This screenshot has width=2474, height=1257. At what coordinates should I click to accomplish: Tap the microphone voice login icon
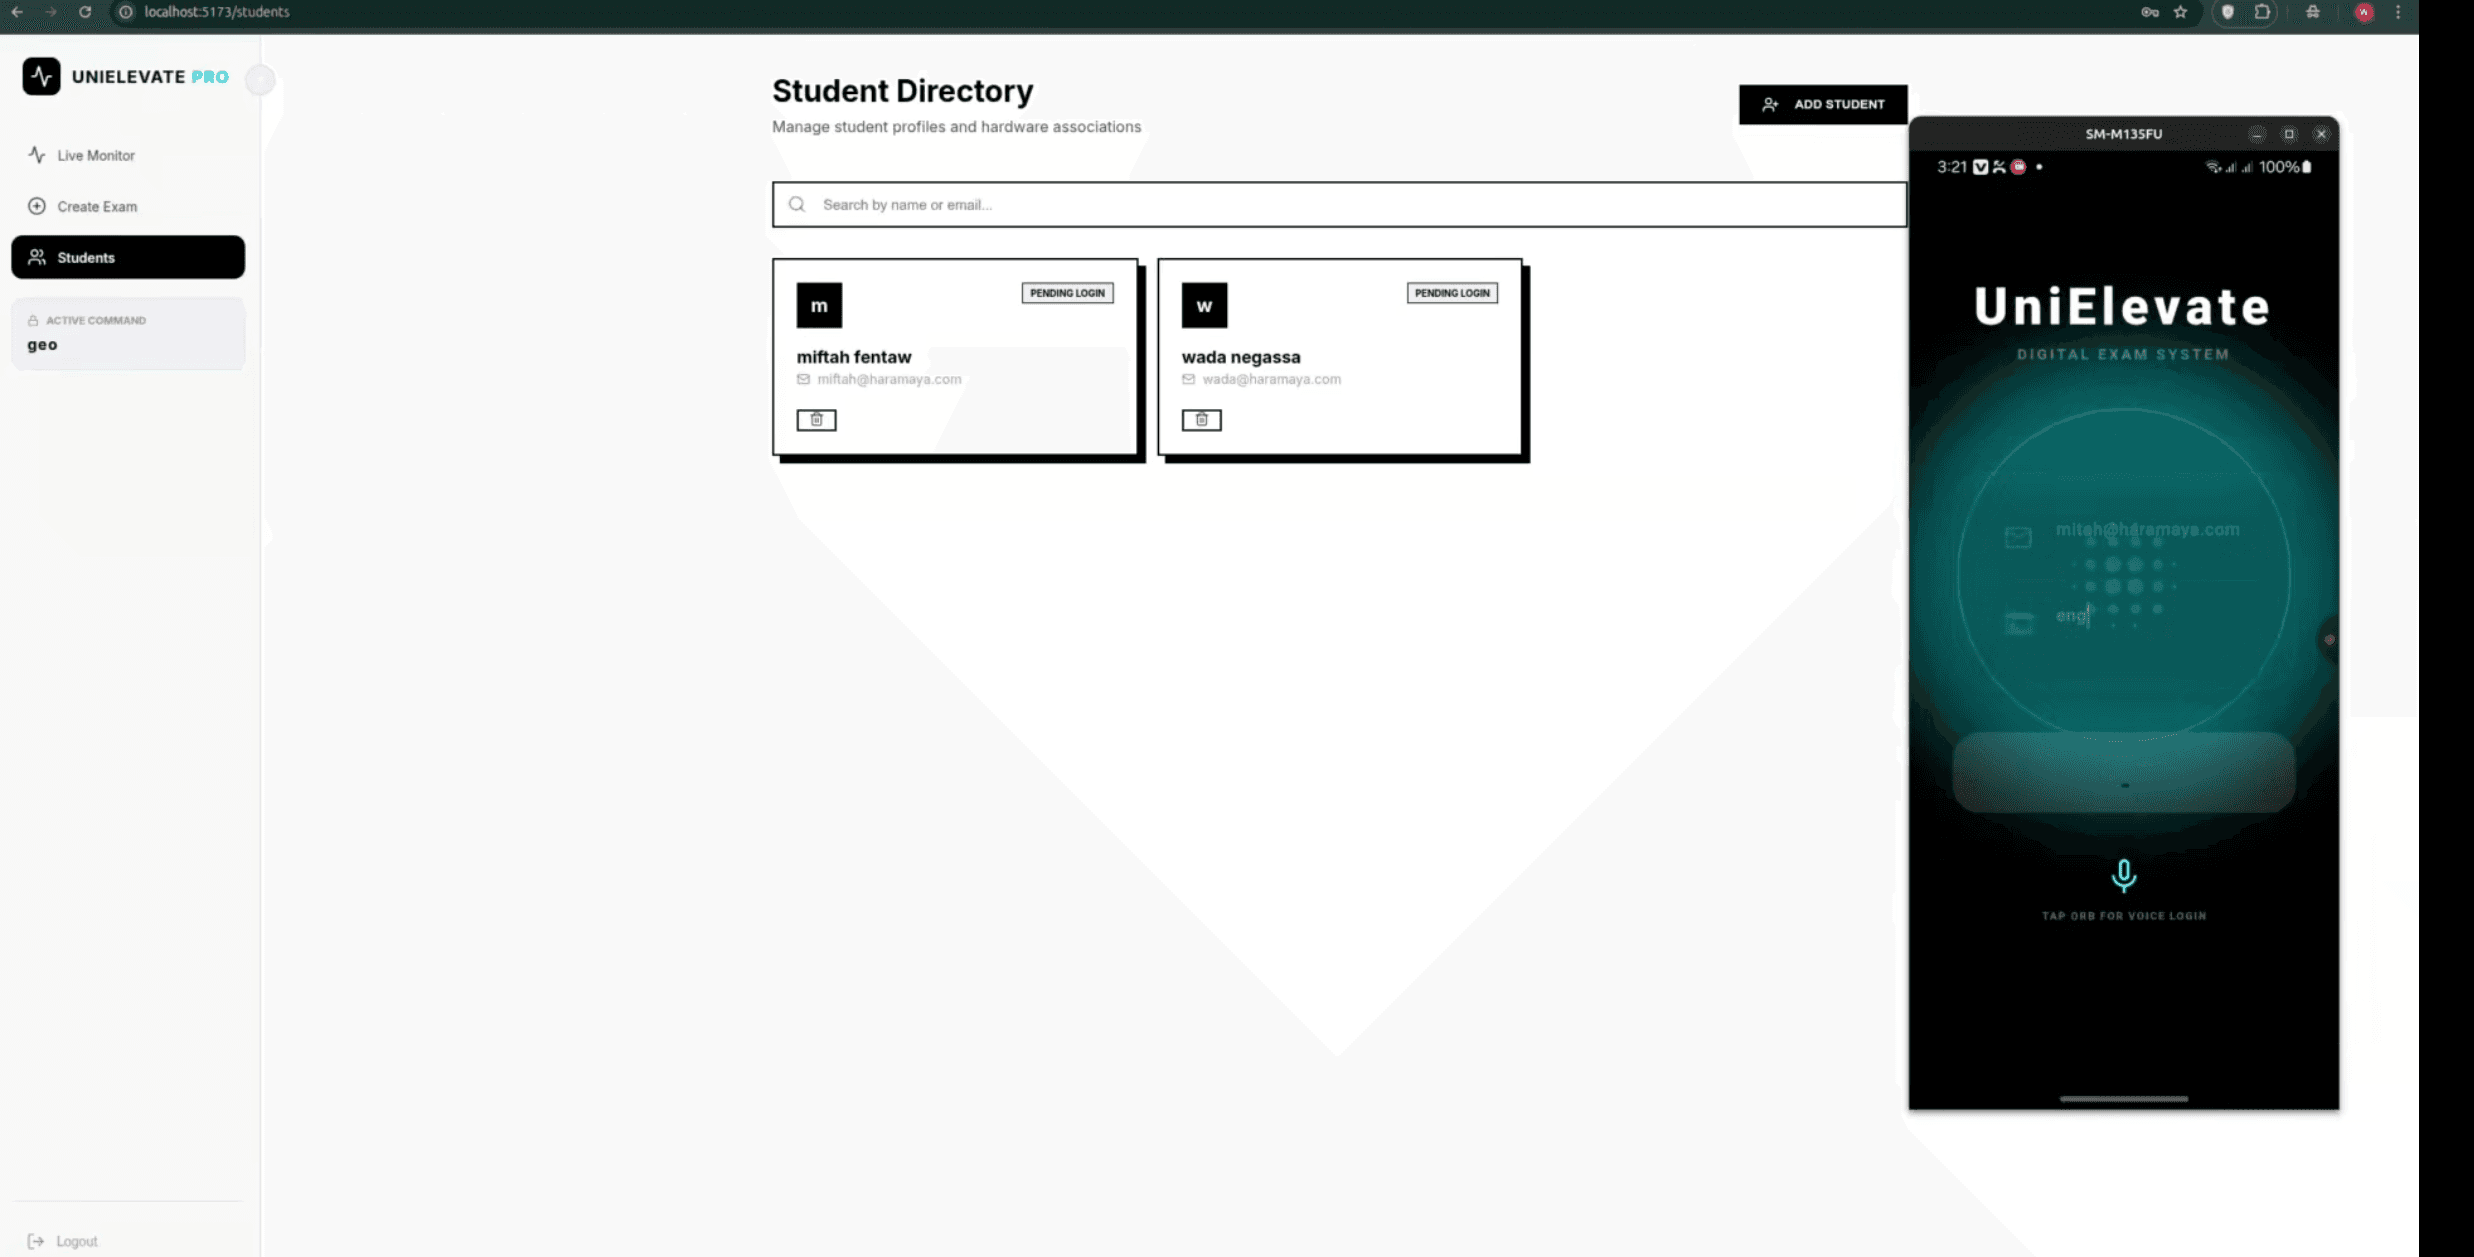point(2123,876)
